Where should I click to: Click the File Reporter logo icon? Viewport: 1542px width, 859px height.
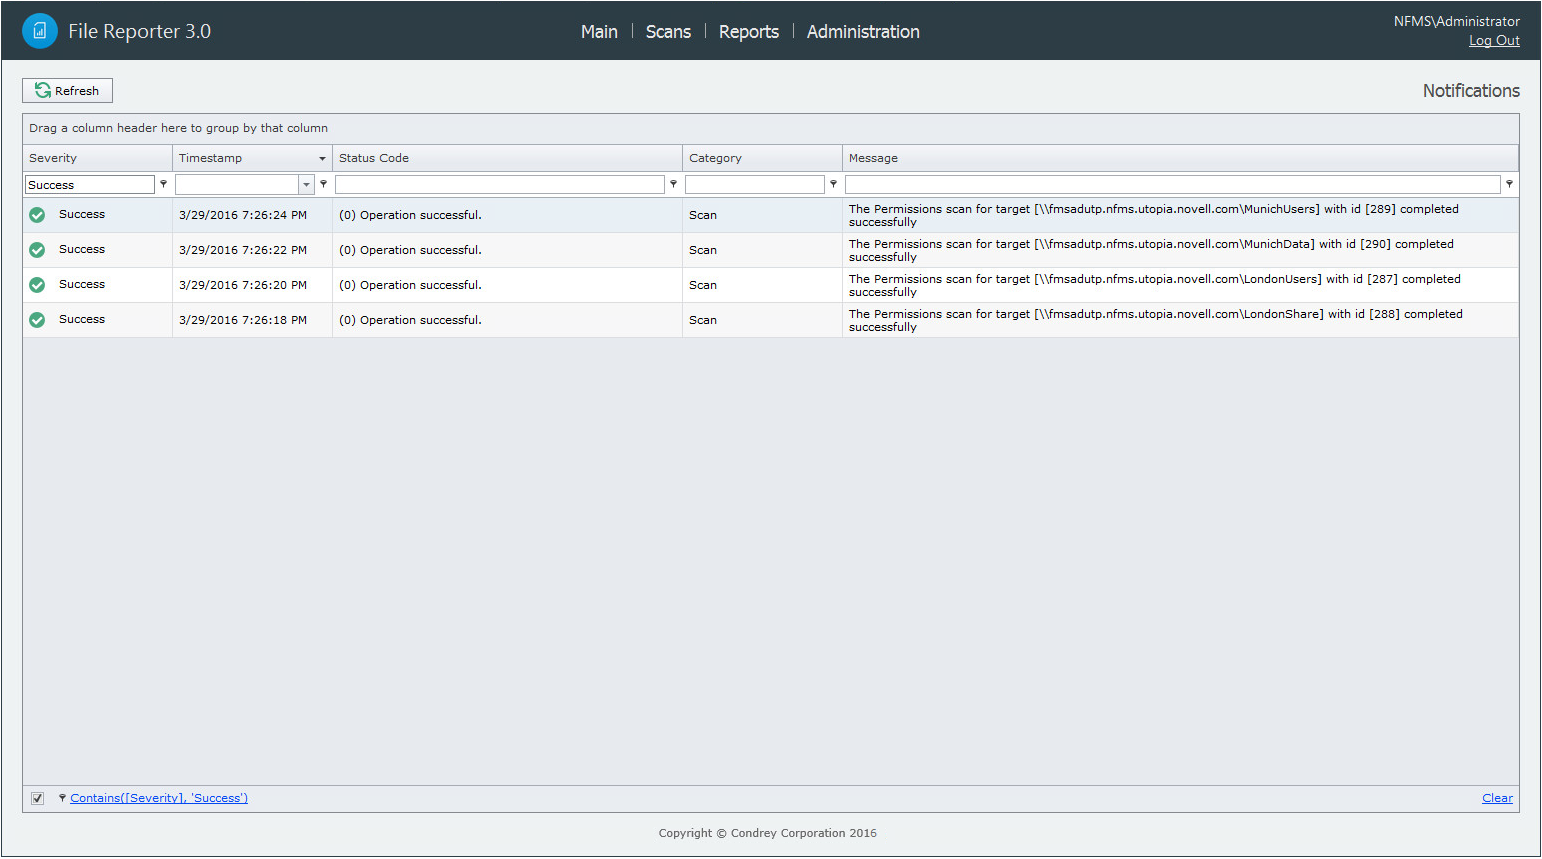pos(40,31)
